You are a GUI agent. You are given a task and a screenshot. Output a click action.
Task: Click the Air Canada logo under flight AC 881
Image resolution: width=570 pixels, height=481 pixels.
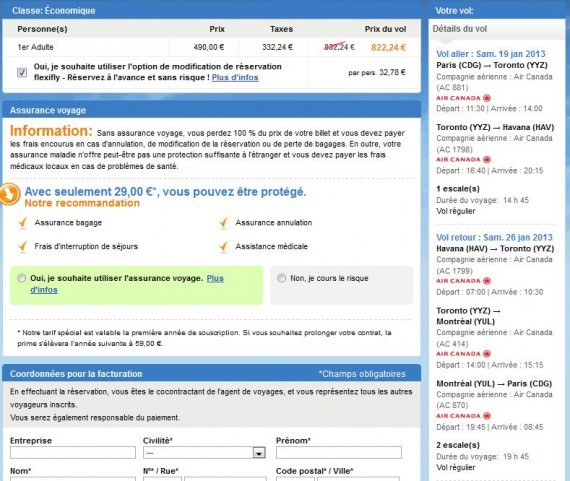(x=463, y=98)
